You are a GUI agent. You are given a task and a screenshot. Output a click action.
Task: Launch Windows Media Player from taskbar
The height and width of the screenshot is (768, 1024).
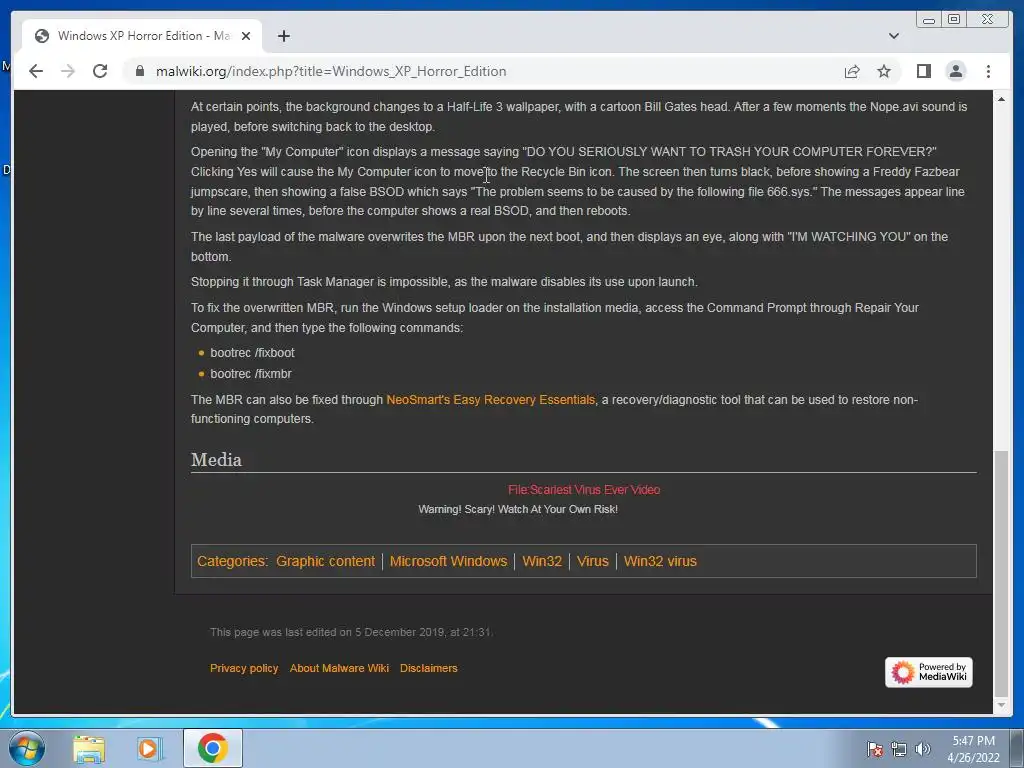tap(149, 748)
